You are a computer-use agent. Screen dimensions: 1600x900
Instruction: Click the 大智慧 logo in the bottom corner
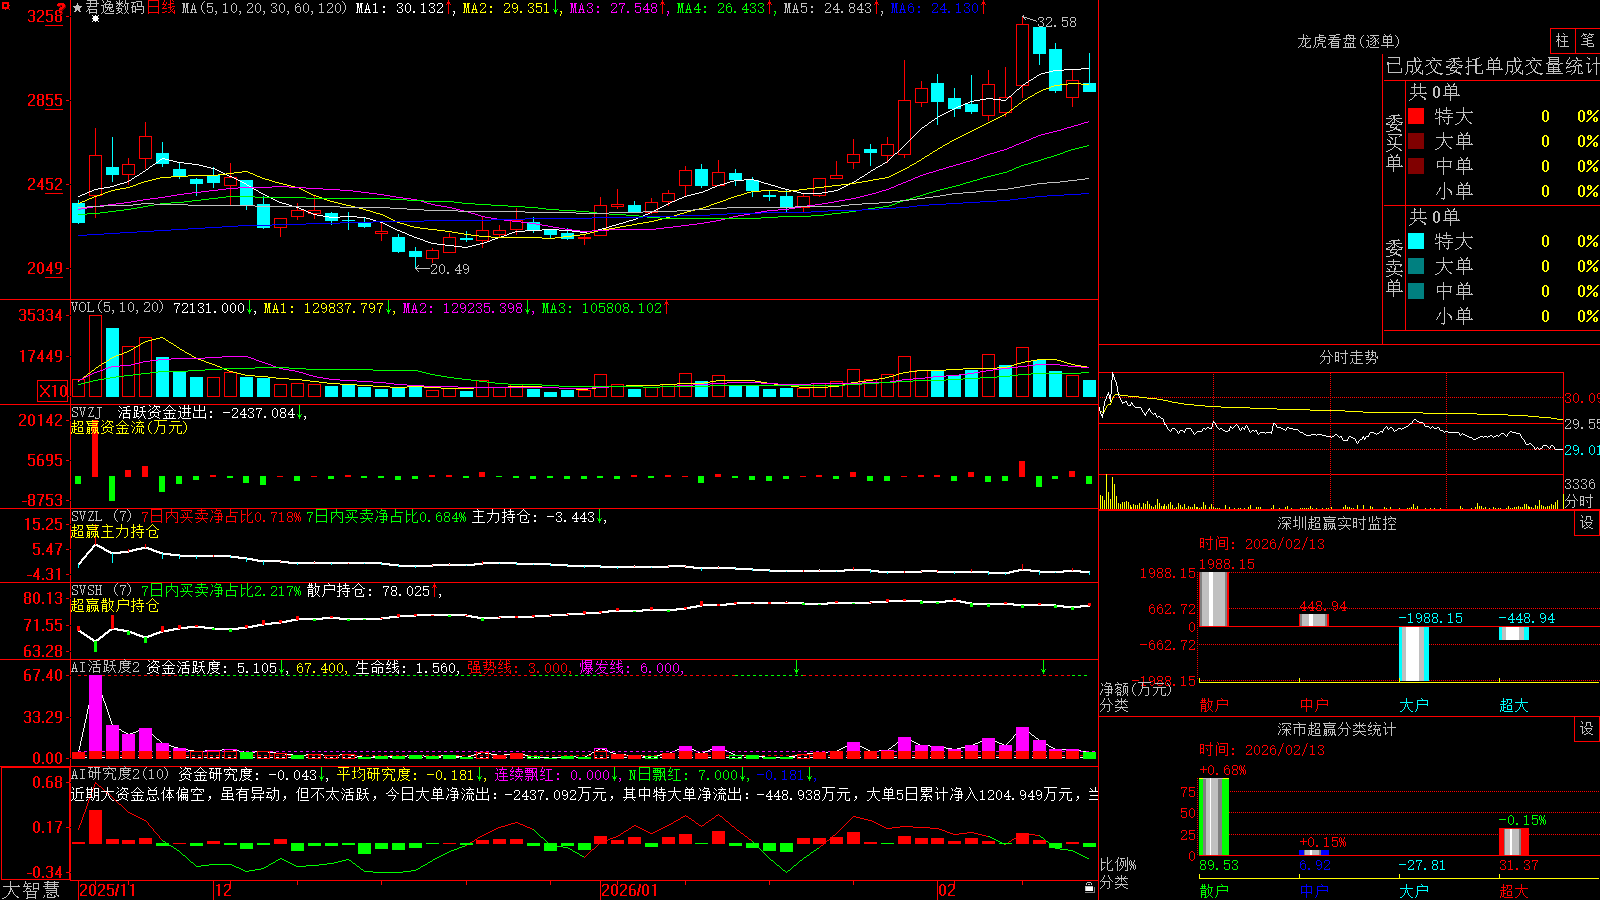click(31, 890)
